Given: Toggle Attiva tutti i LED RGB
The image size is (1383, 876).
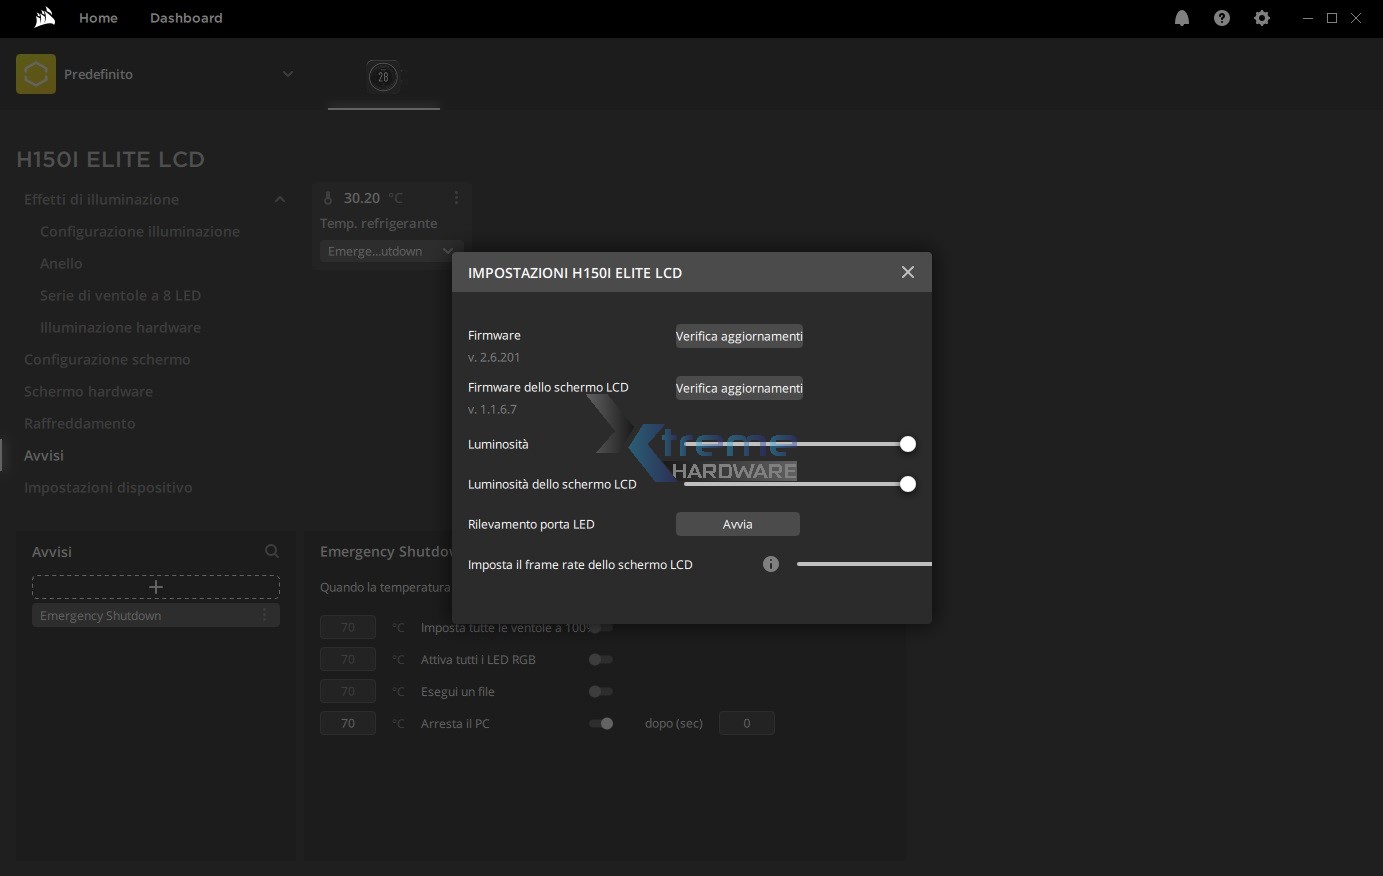Looking at the screenshot, I should point(601,659).
